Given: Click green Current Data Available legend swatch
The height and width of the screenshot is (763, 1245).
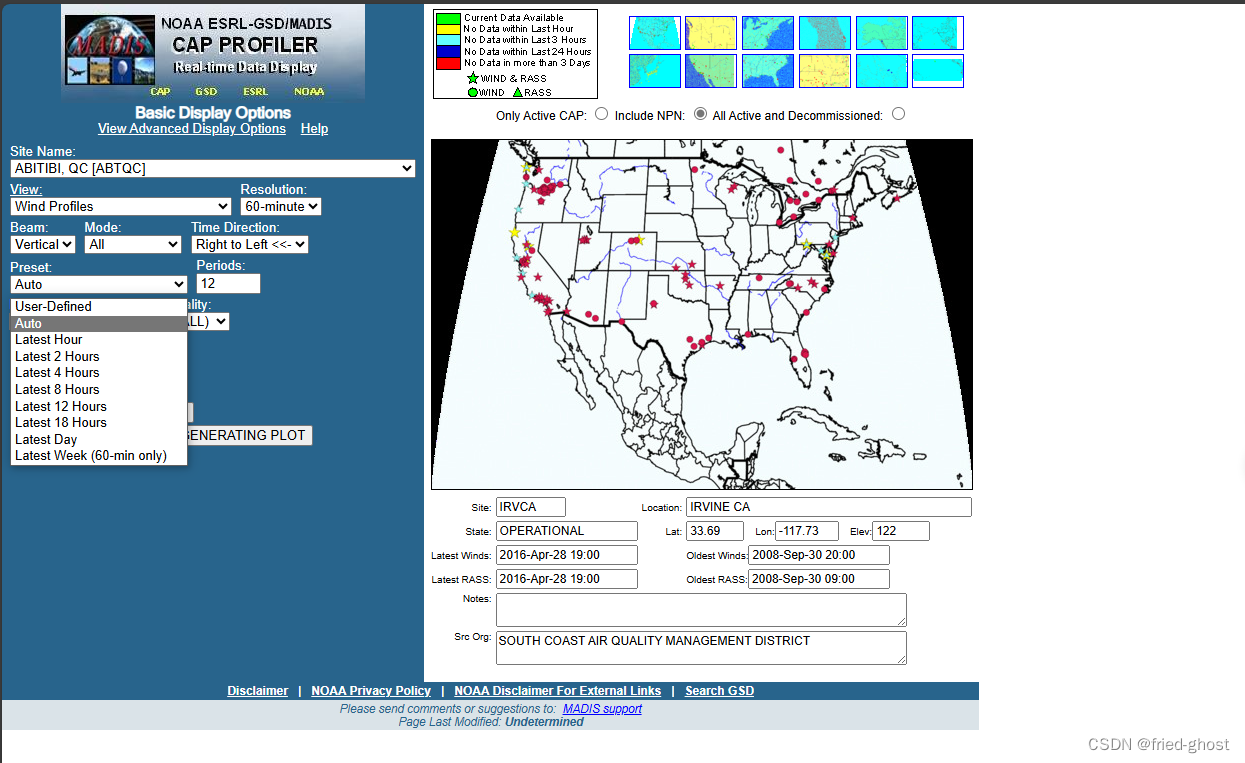Looking at the screenshot, I should click(x=448, y=18).
